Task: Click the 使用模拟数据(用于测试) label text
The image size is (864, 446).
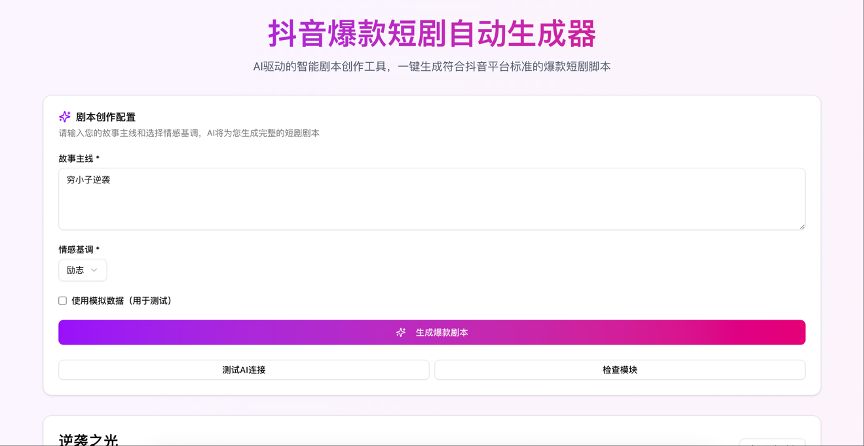Action: pos(121,301)
